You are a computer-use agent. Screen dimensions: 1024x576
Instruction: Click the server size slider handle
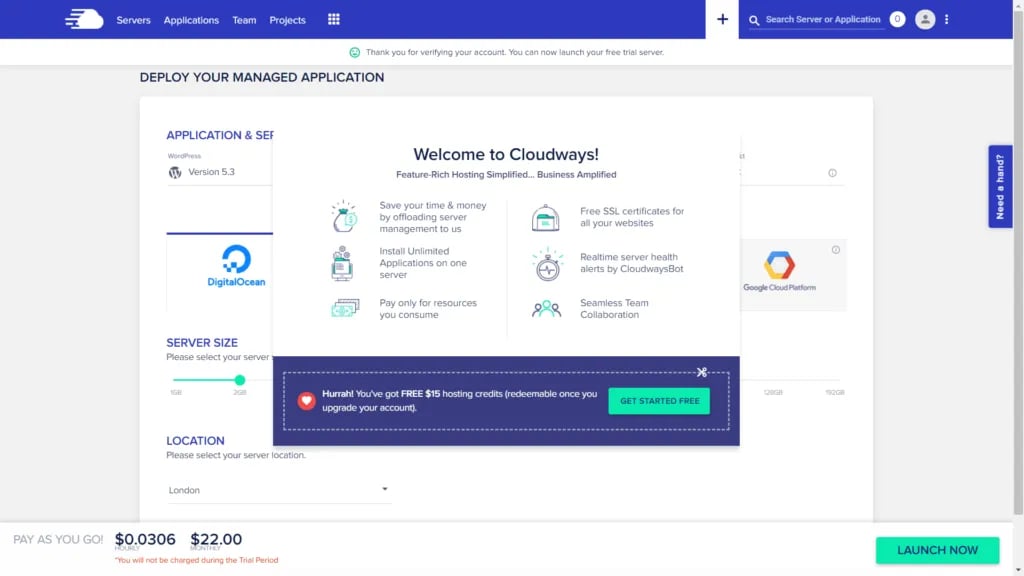[240, 379]
